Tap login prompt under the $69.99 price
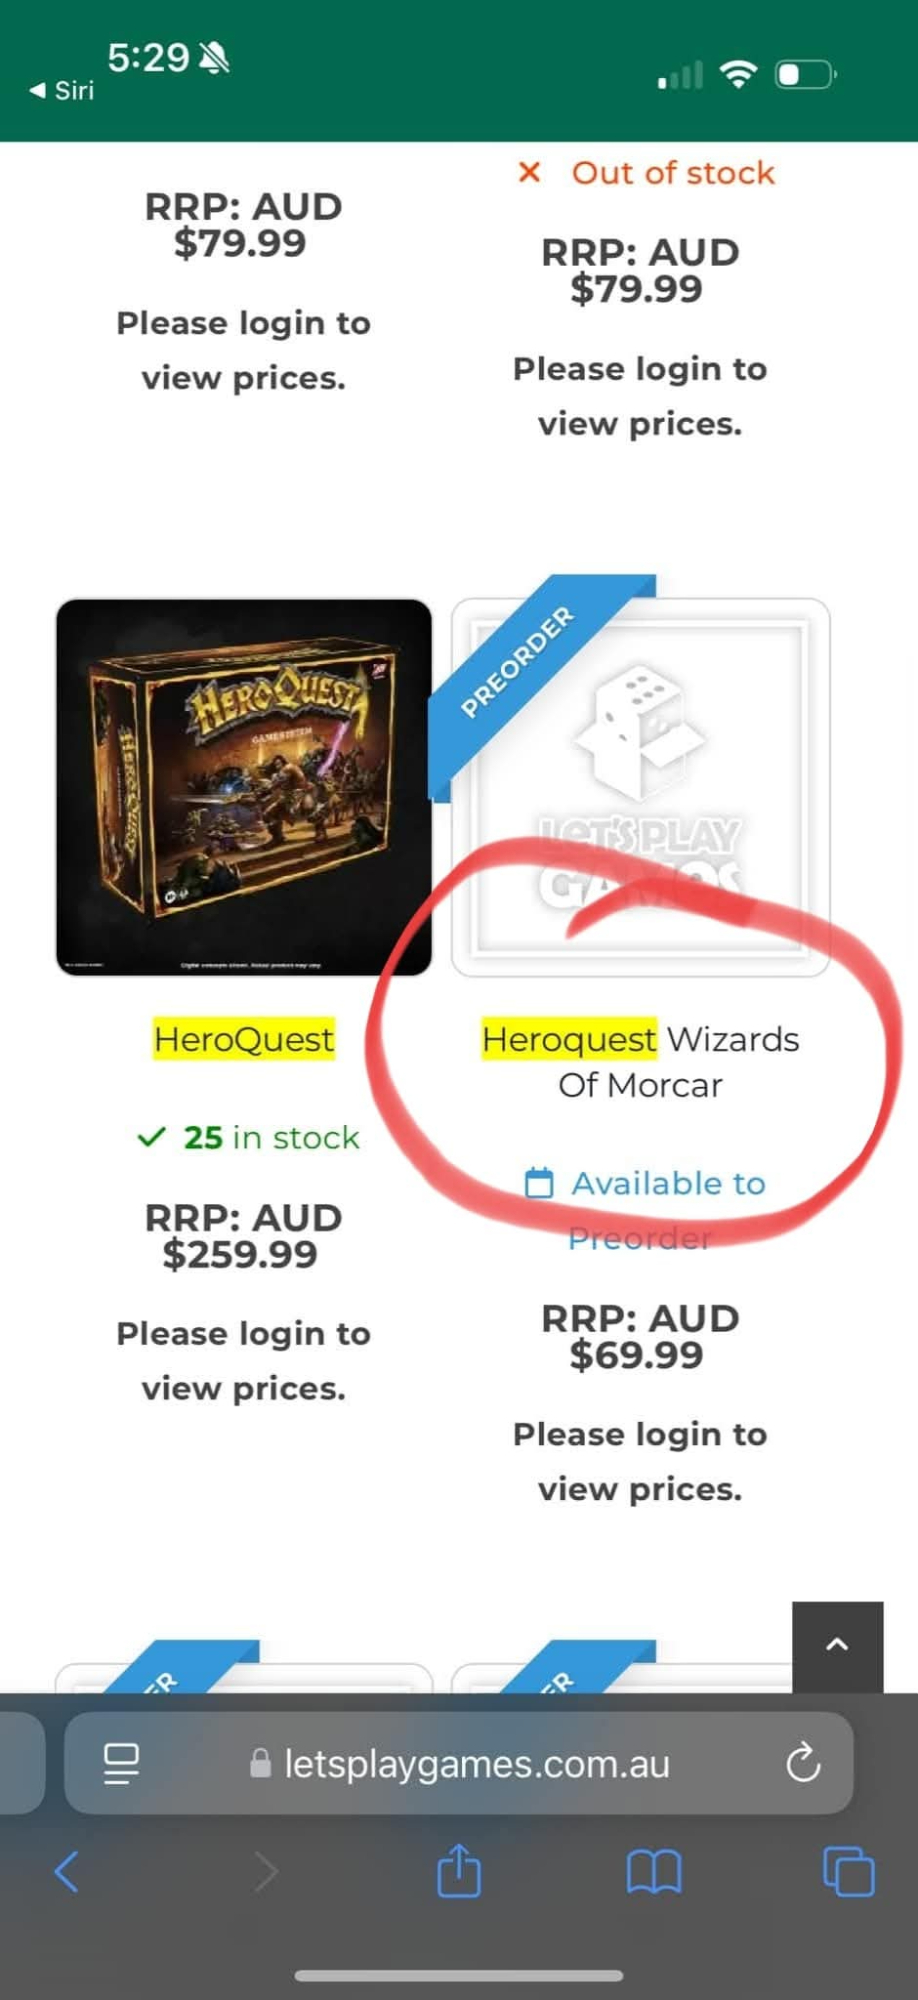 (x=640, y=1461)
